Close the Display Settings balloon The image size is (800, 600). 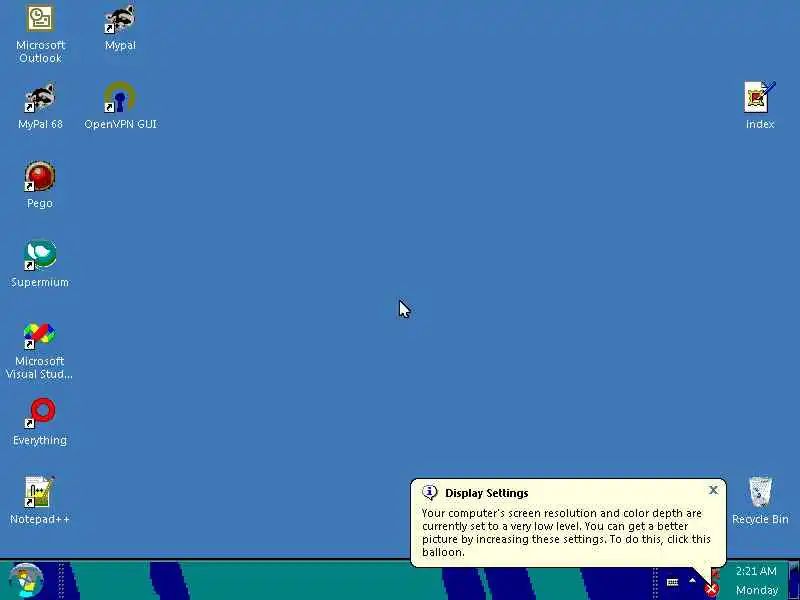point(713,490)
